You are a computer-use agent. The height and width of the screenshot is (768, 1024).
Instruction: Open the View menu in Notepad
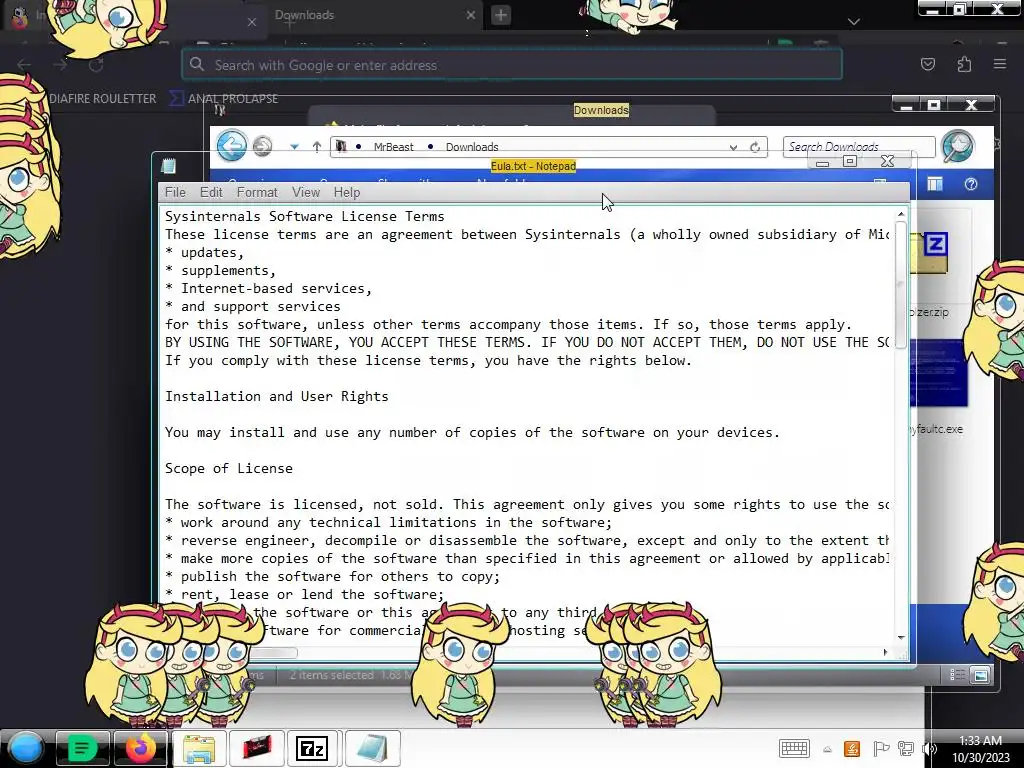click(x=306, y=192)
